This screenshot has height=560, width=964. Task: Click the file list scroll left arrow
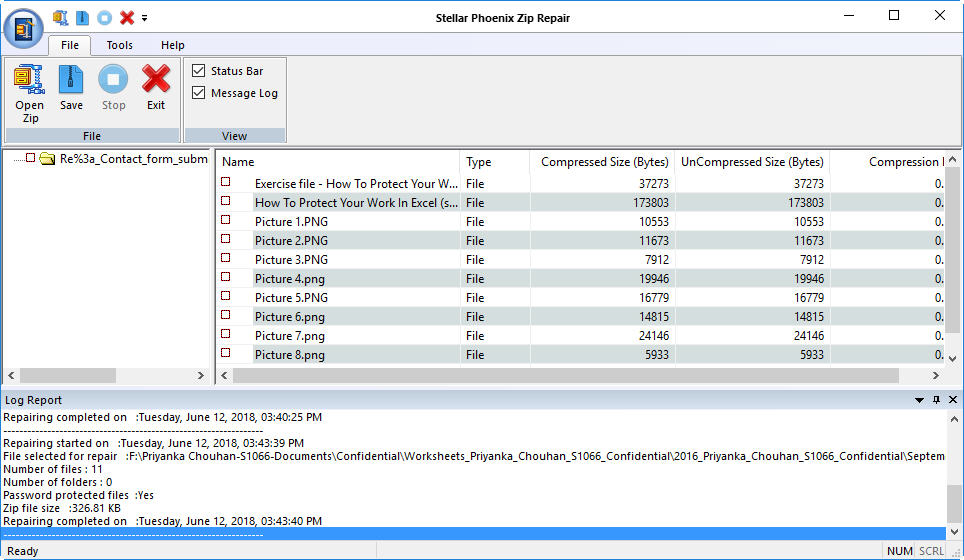click(x=224, y=375)
